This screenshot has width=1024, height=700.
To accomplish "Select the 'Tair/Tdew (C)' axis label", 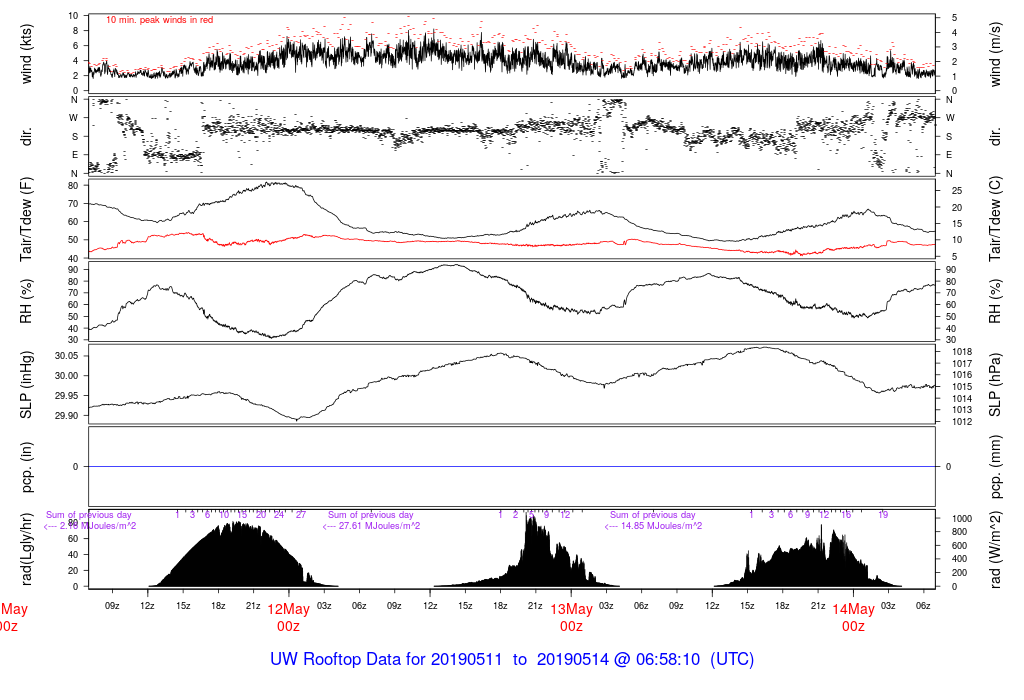I will tap(995, 219).
